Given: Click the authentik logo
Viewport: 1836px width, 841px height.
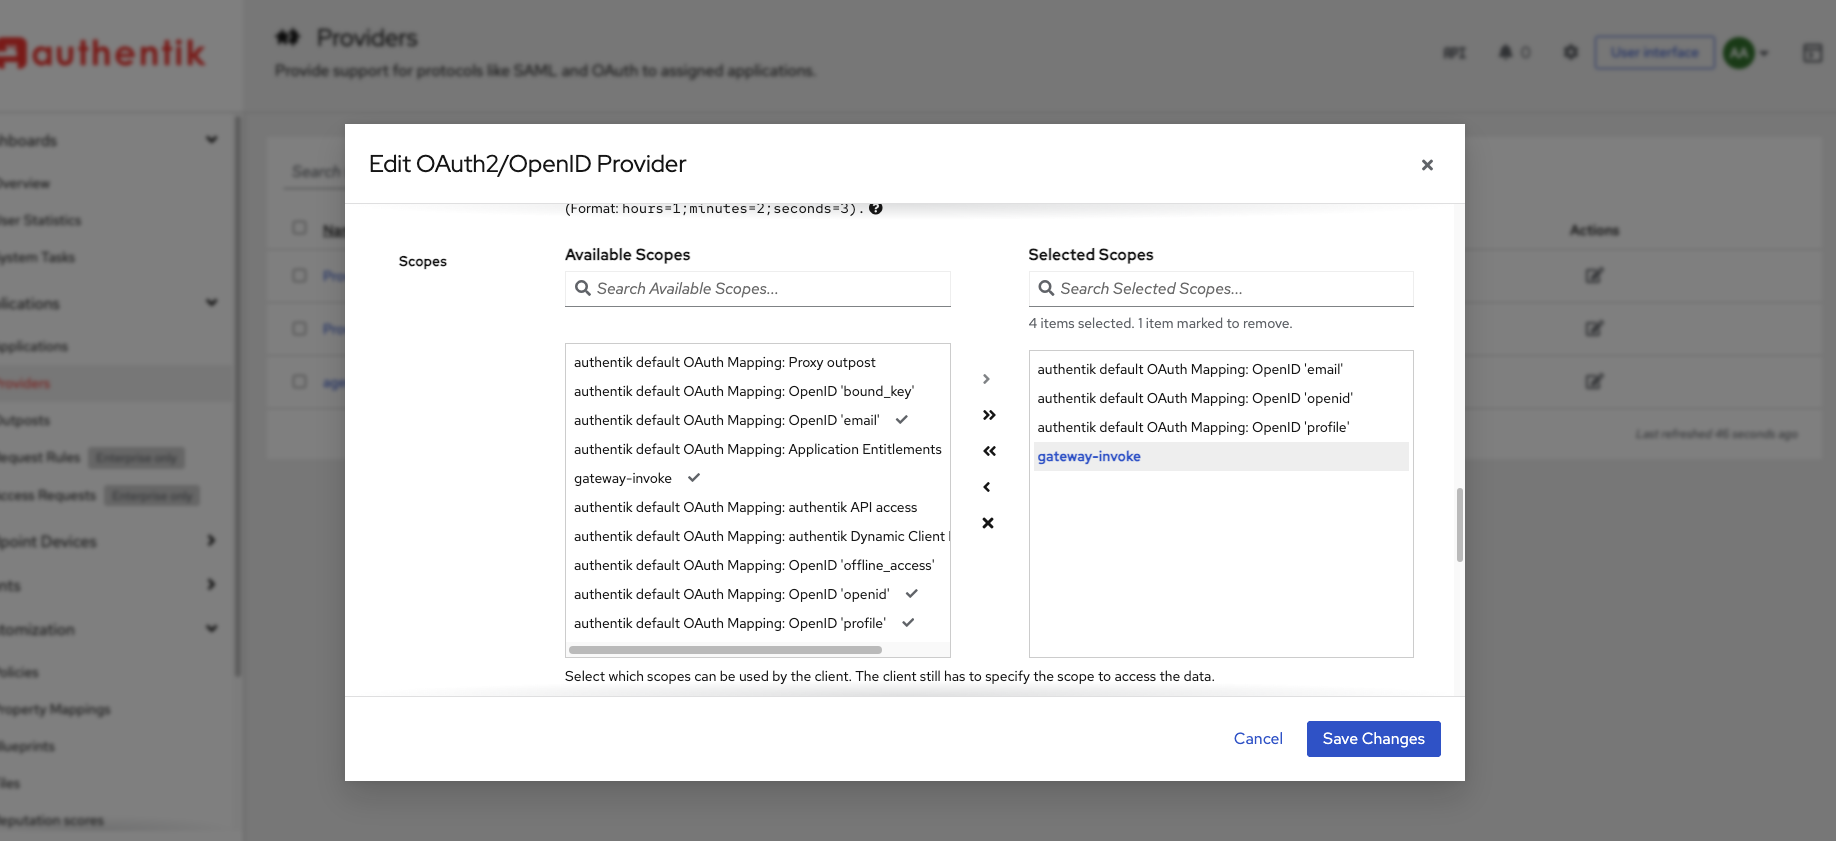Looking at the screenshot, I should pyautogui.click(x=102, y=53).
